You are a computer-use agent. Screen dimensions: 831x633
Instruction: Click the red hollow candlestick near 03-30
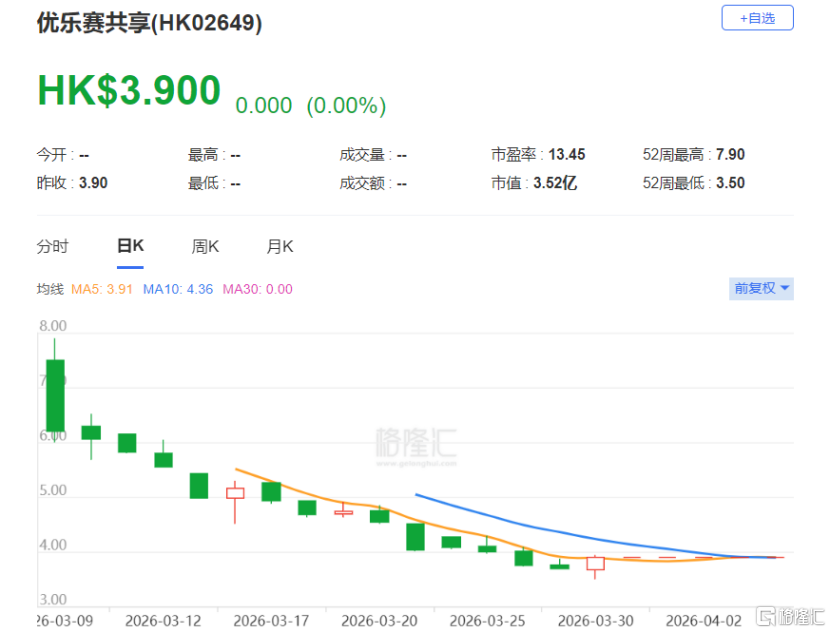coord(595,564)
